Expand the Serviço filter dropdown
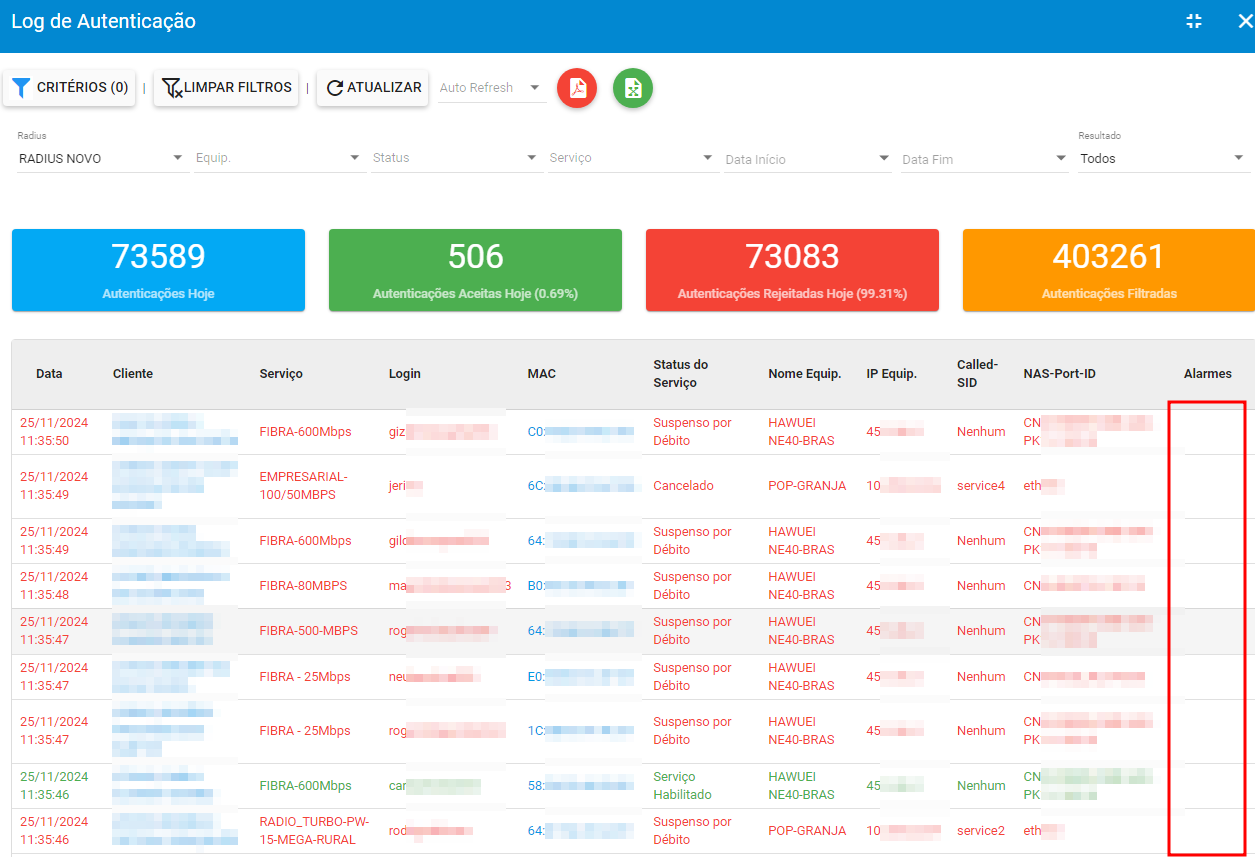Screen dimensions: 1255x857 point(632,158)
